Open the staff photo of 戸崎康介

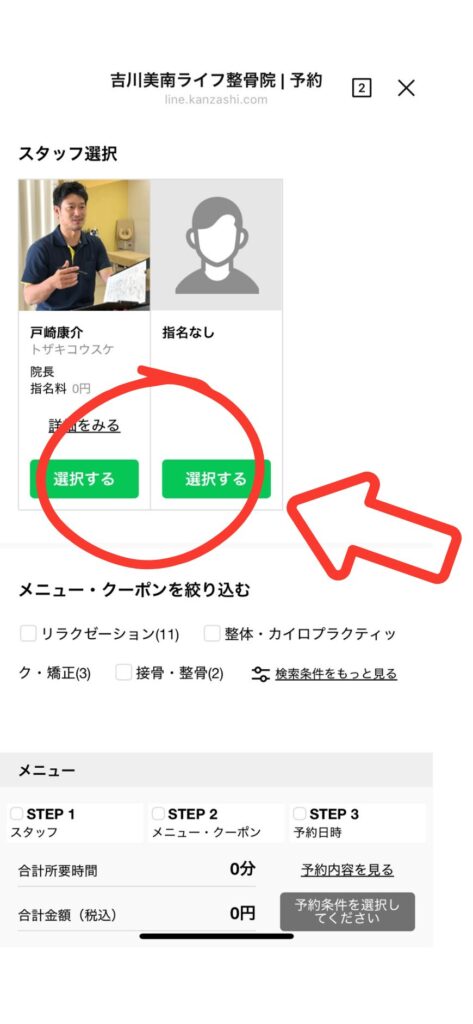84,245
